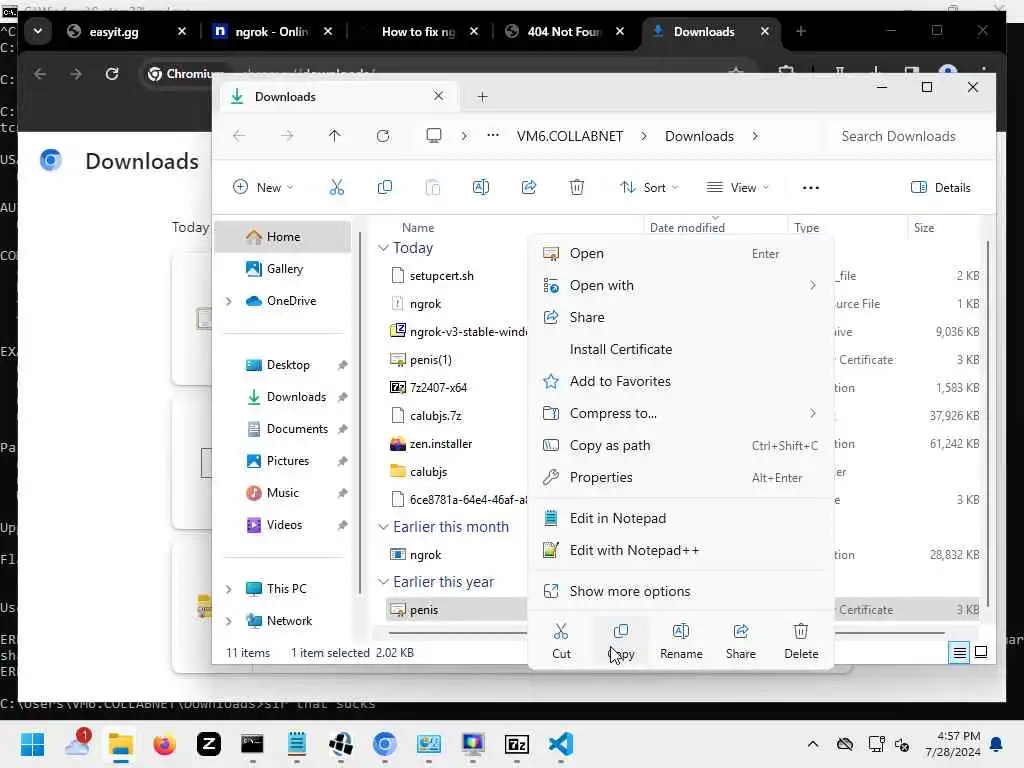Collapse the Earlier this month group
Screen dimensions: 1024x768
(x=383, y=527)
